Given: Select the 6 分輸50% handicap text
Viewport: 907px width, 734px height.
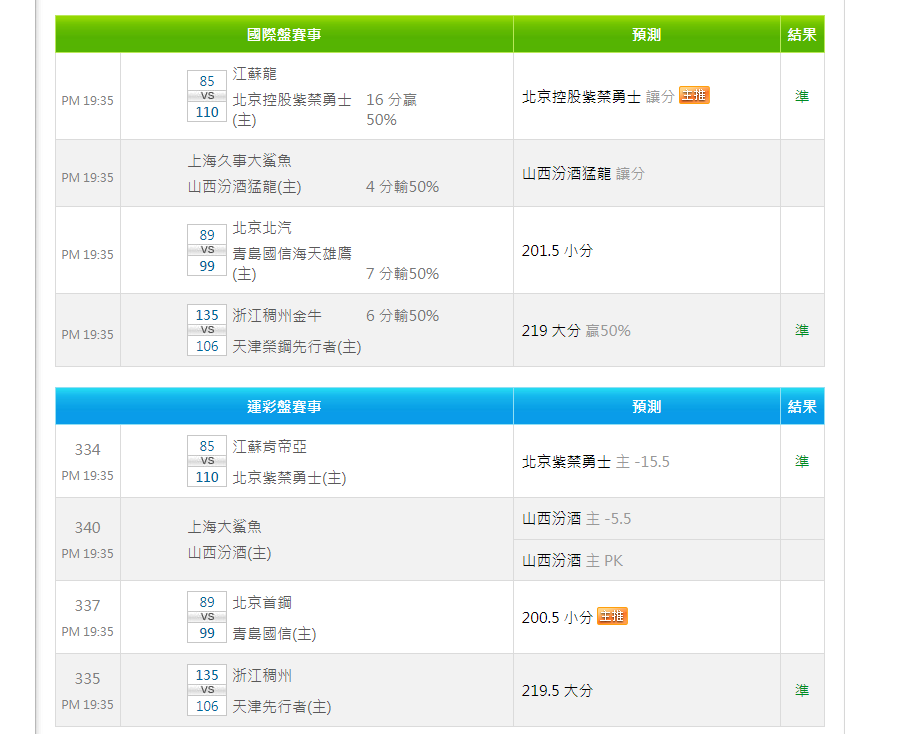Looking at the screenshot, I should point(403,316).
